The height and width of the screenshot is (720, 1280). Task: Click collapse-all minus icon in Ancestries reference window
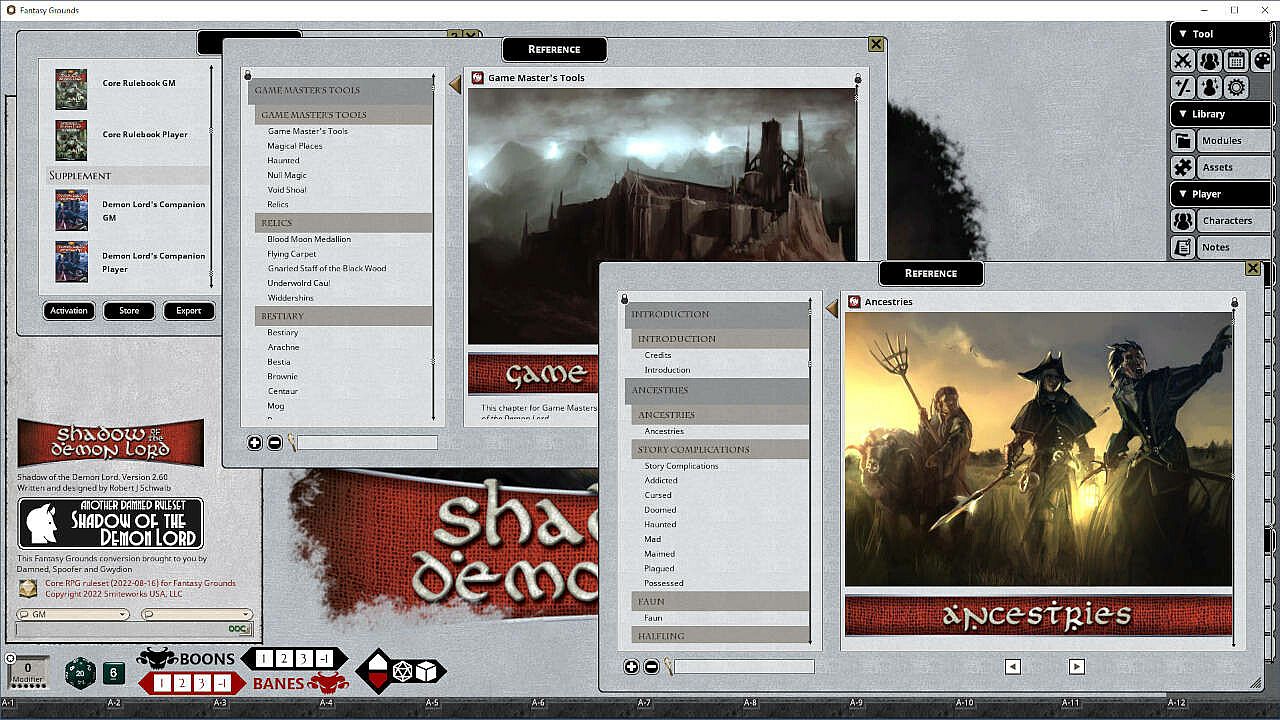[x=651, y=667]
